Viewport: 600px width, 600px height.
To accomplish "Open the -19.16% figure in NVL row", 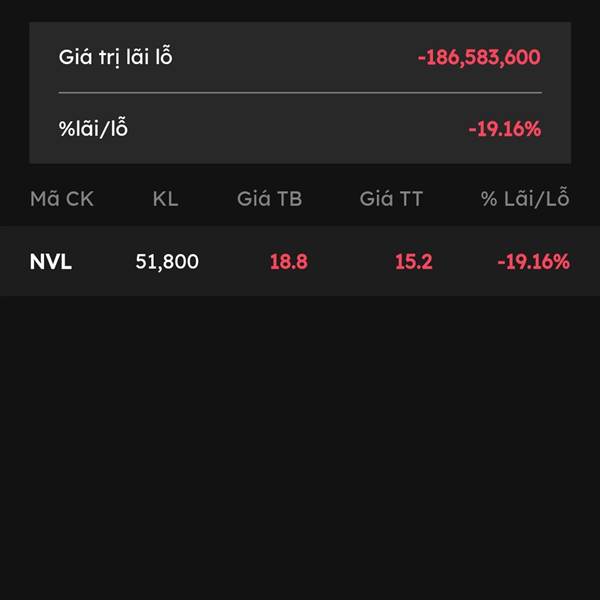I will point(533,262).
